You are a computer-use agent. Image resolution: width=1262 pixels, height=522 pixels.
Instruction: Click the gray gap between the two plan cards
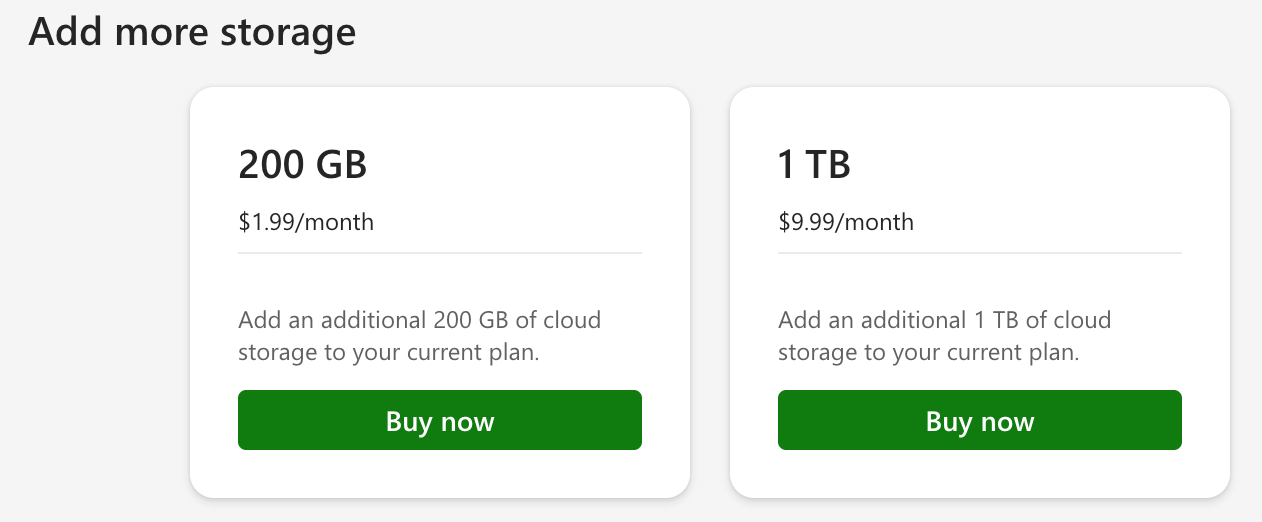[710, 292]
